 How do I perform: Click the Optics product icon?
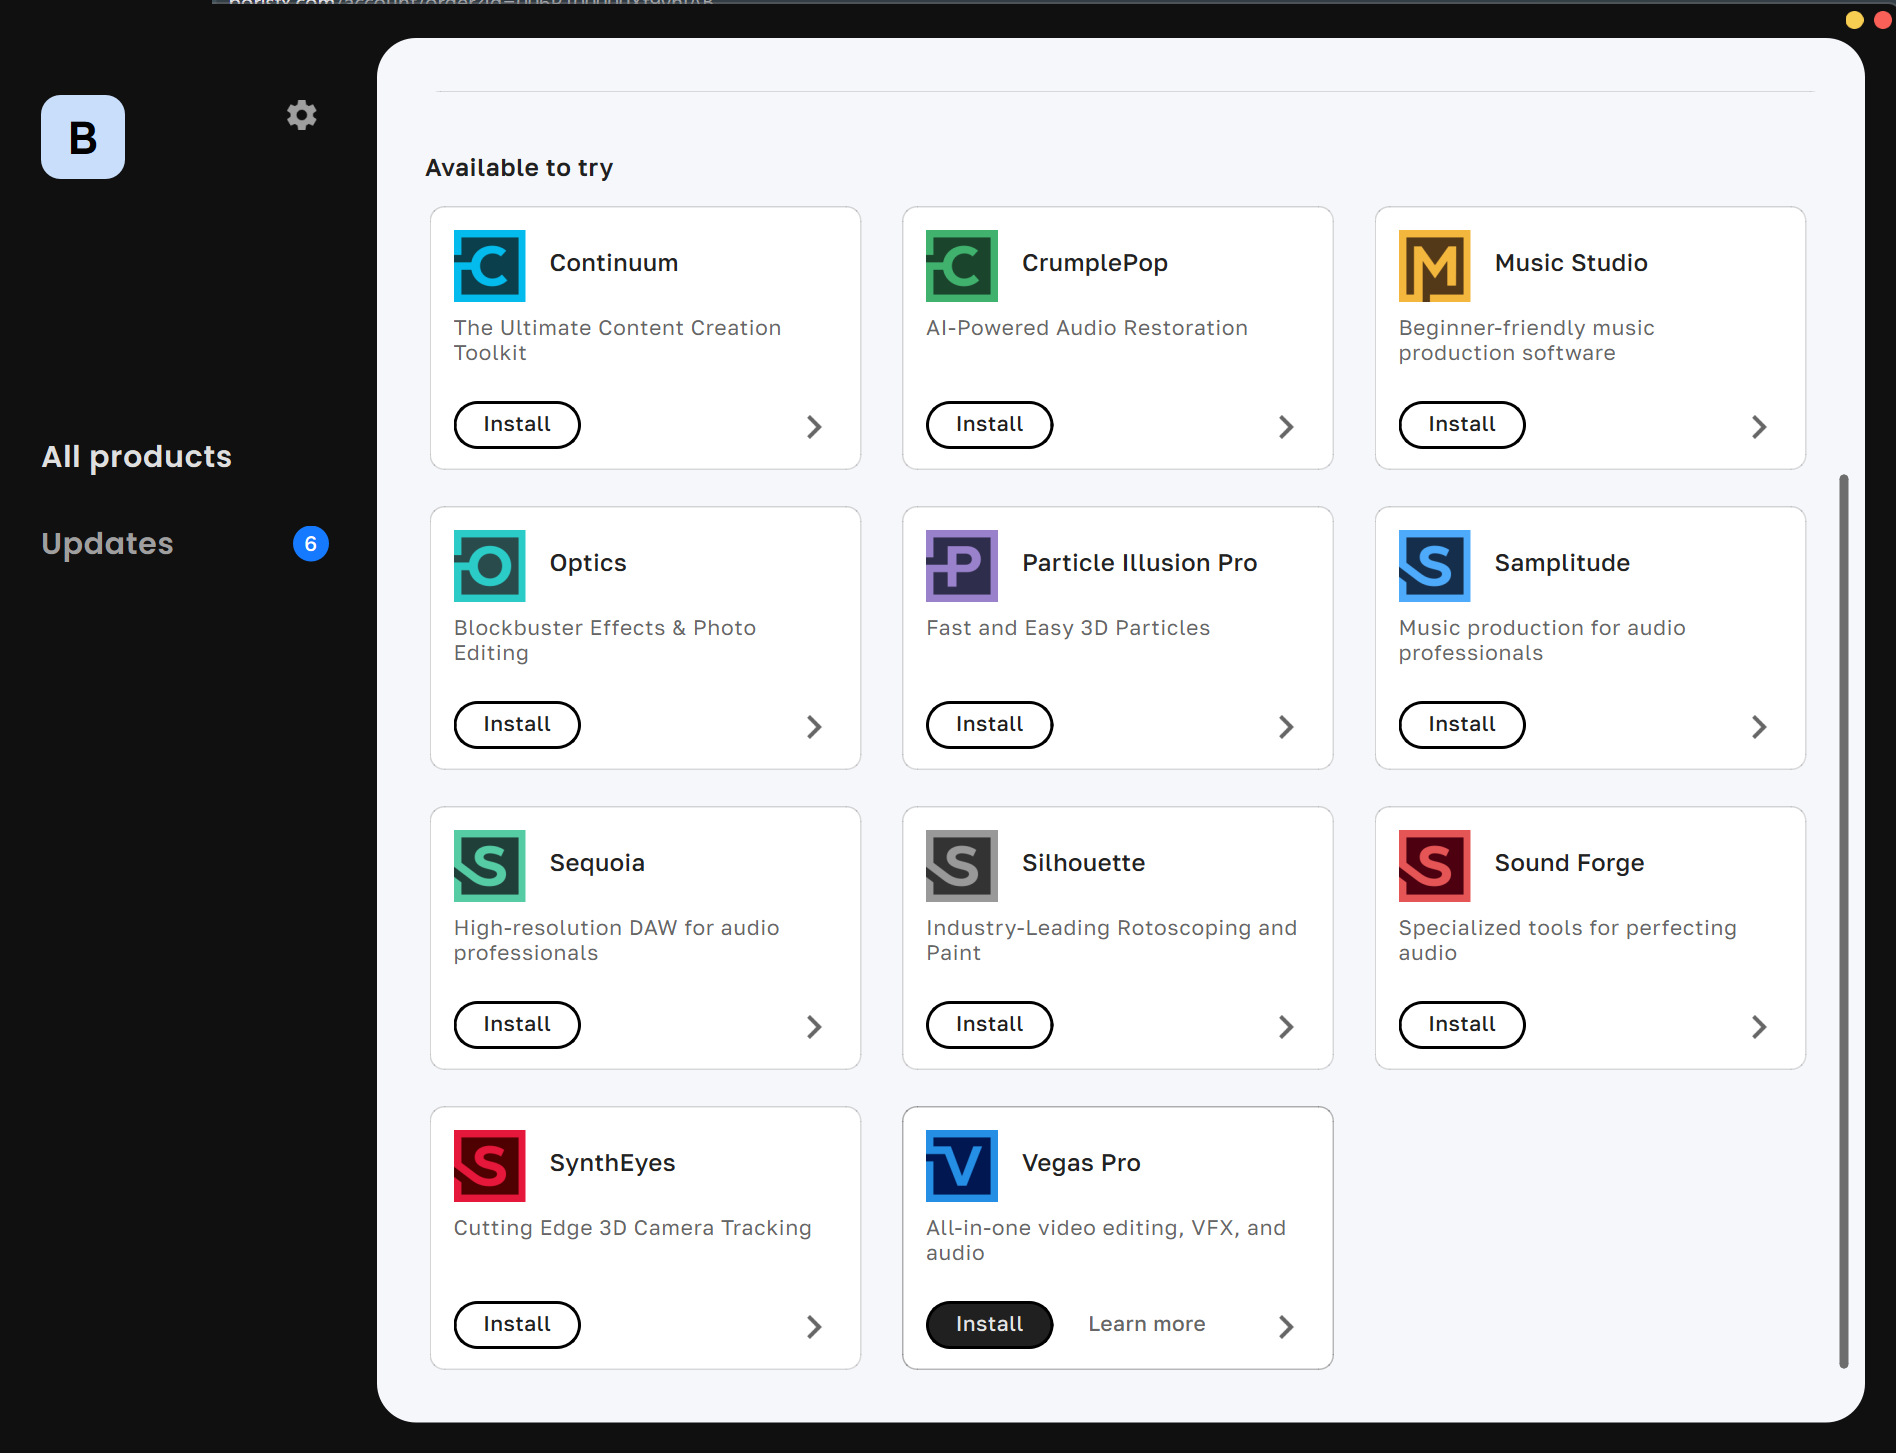pos(489,566)
